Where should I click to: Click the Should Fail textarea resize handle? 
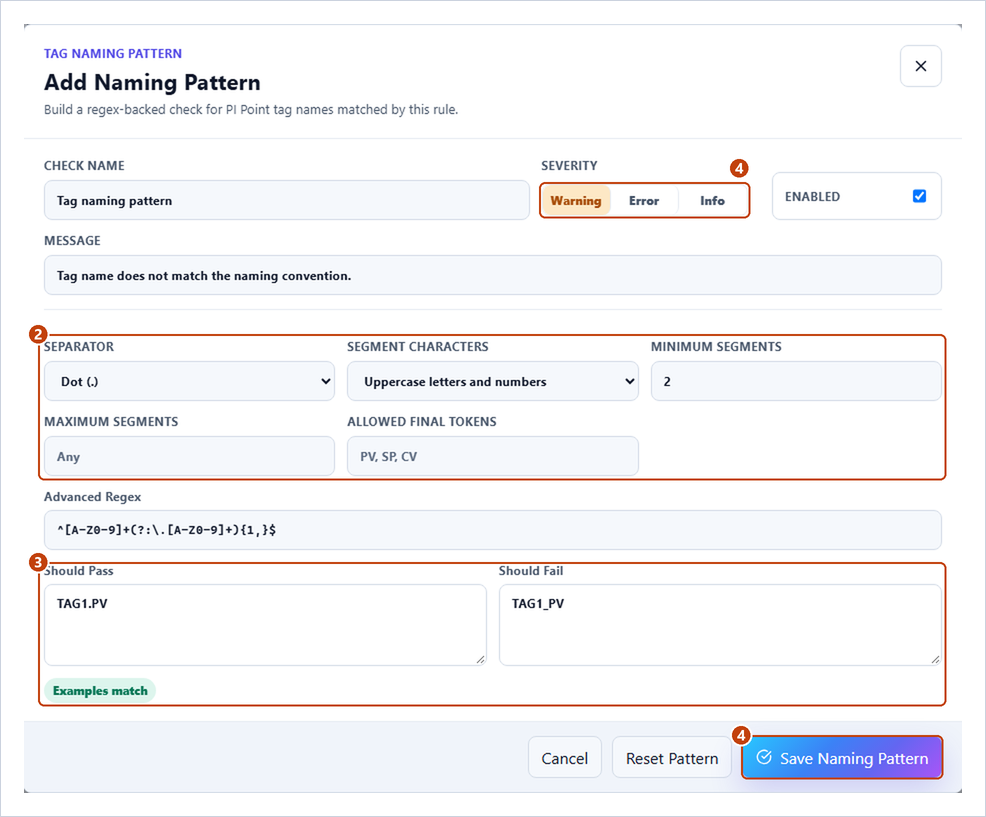pyautogui.click(x=935, y=659)
